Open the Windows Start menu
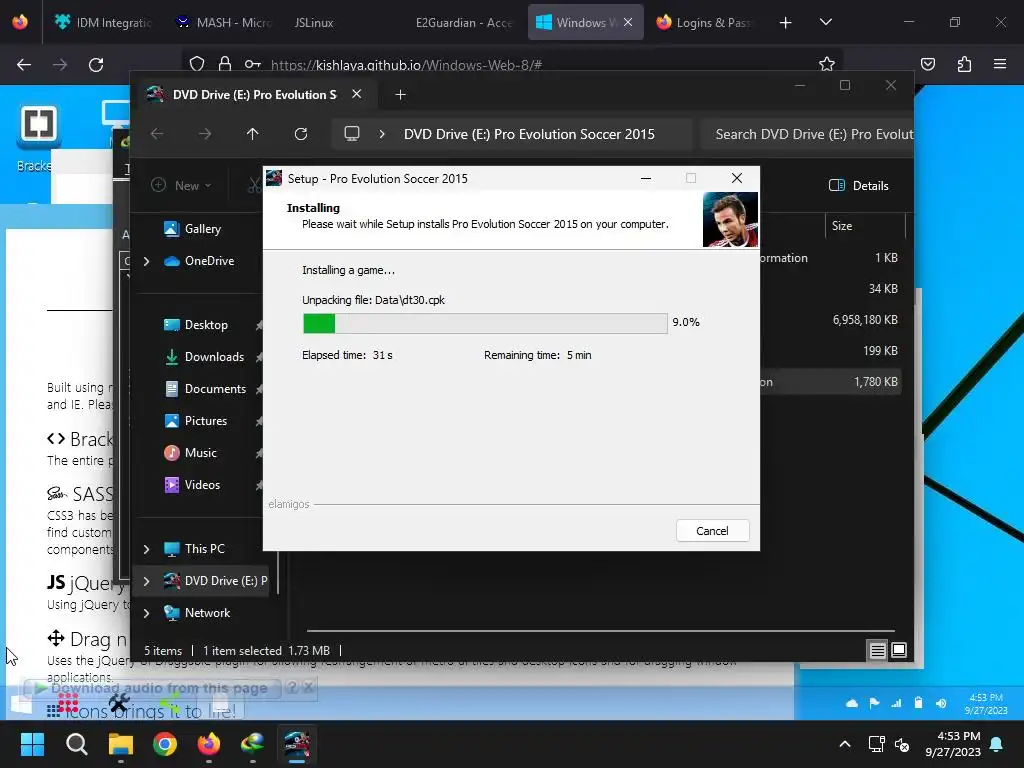Screen dimensions: 1024x768 pos(32,744)
